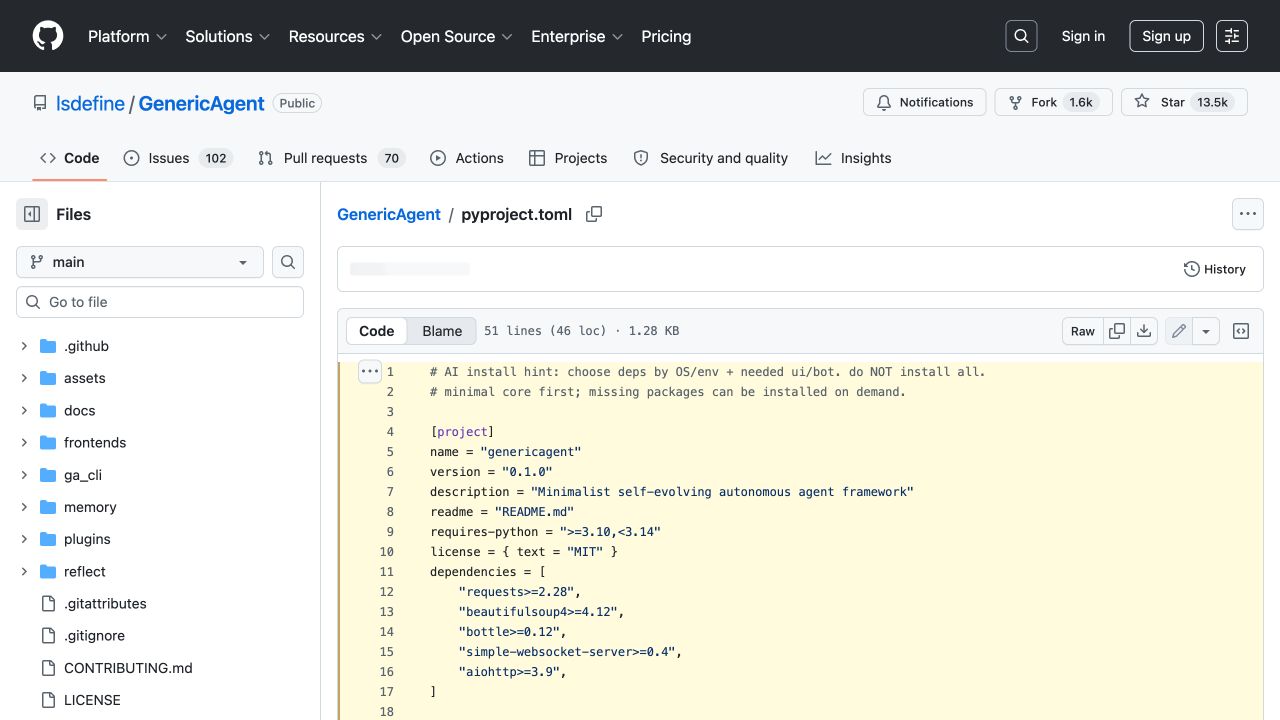Image resolution: width=1280 pixels, height=720 pixels.
Task: Expand the .github folder
Action: [24, 346]
